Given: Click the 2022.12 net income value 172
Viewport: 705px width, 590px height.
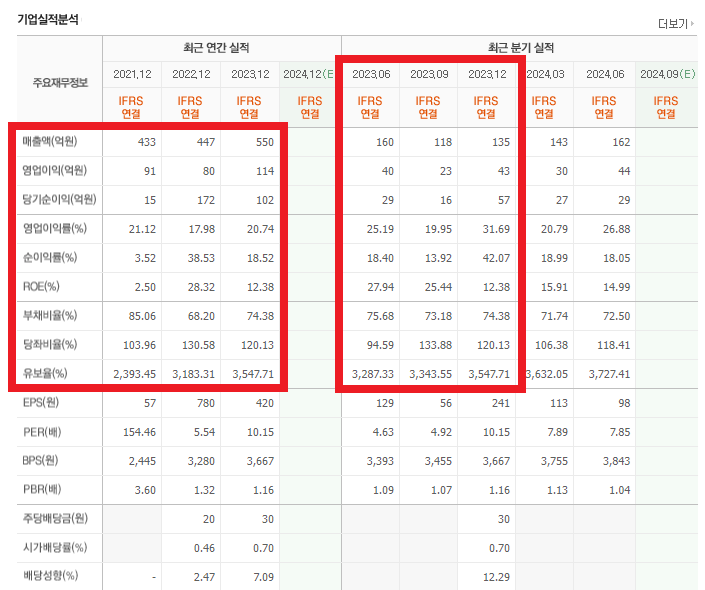Looking at the screenshot, I should pyautogui.click(x=206, y=200).
